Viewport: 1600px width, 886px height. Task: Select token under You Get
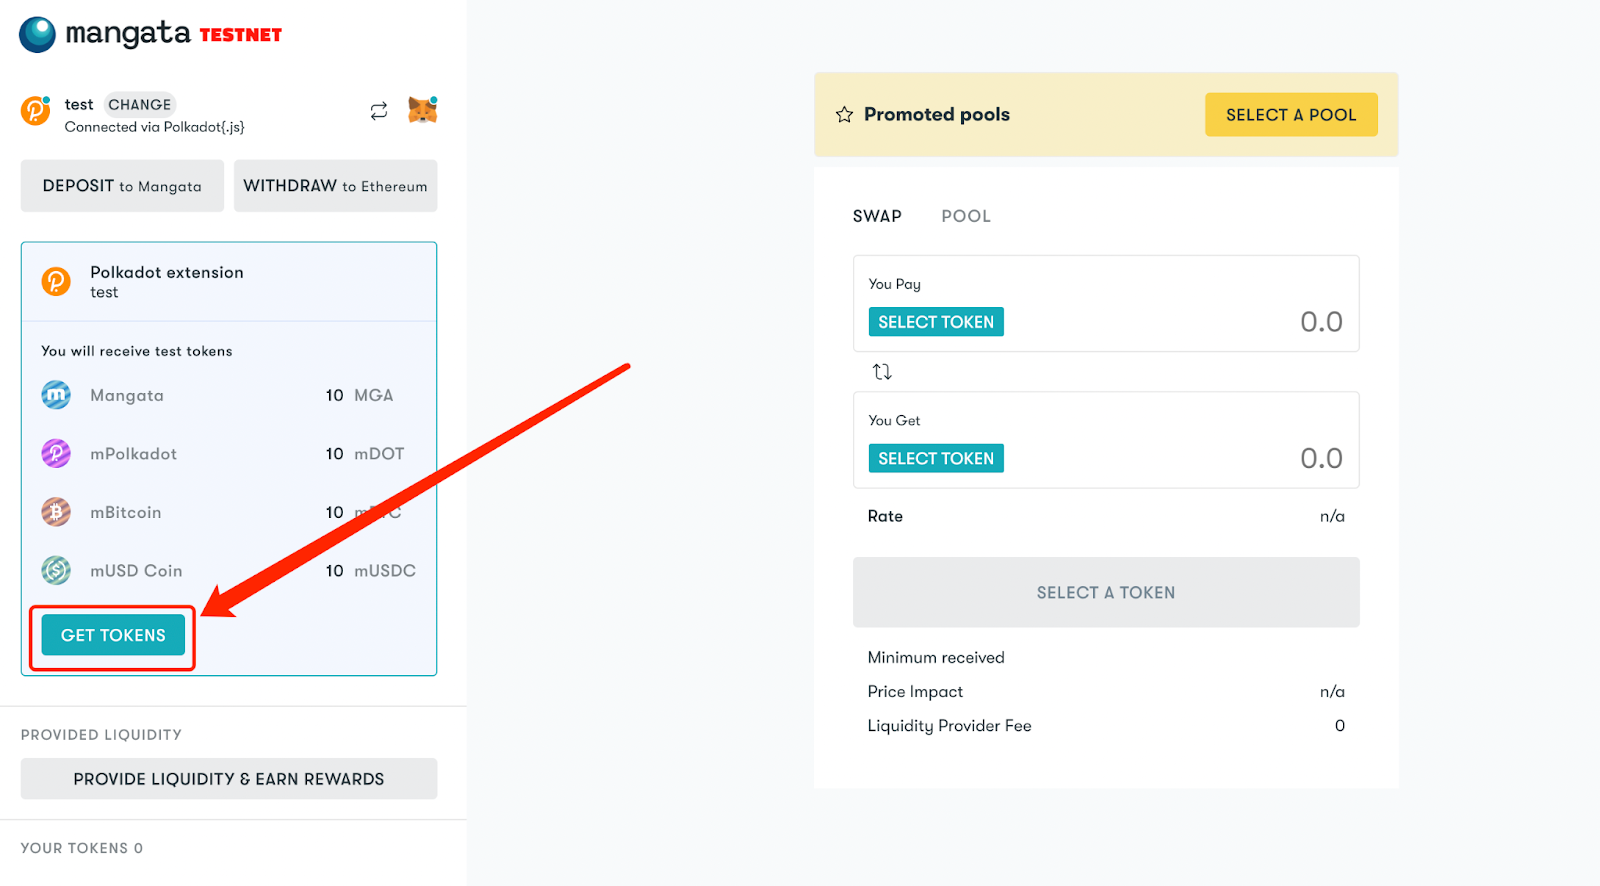pos(936,458)
